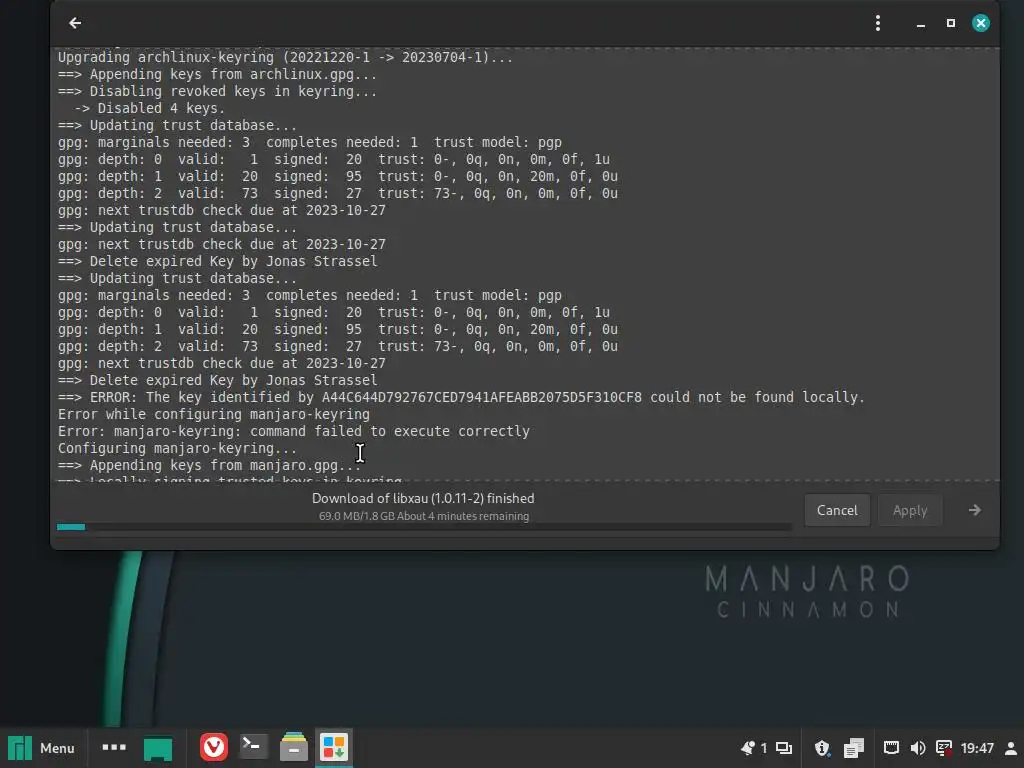The height and width of the screenshot is (768, 1024).
Task: Open the workspace switcher tray icon
Action: point(784,748)
